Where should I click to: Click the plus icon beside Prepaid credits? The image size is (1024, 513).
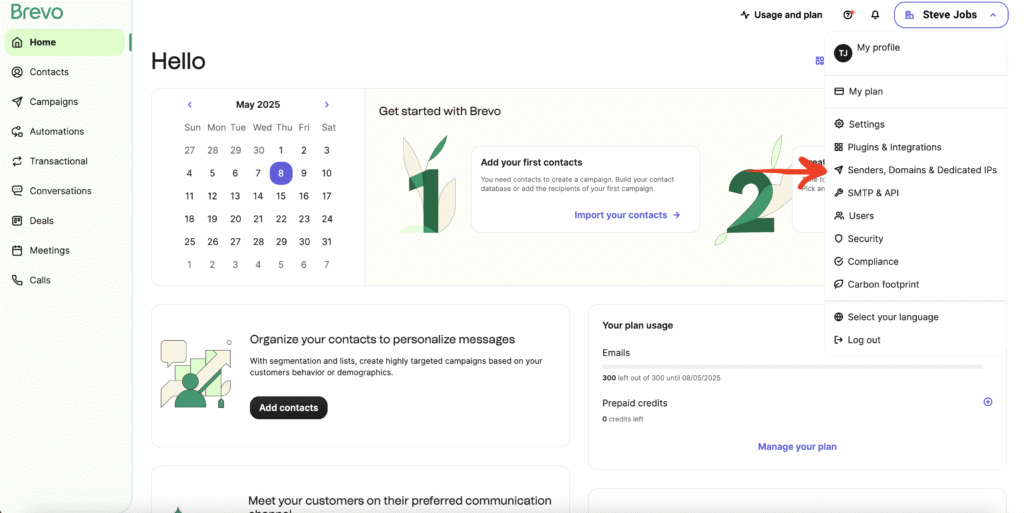click(x=987, y=402)
